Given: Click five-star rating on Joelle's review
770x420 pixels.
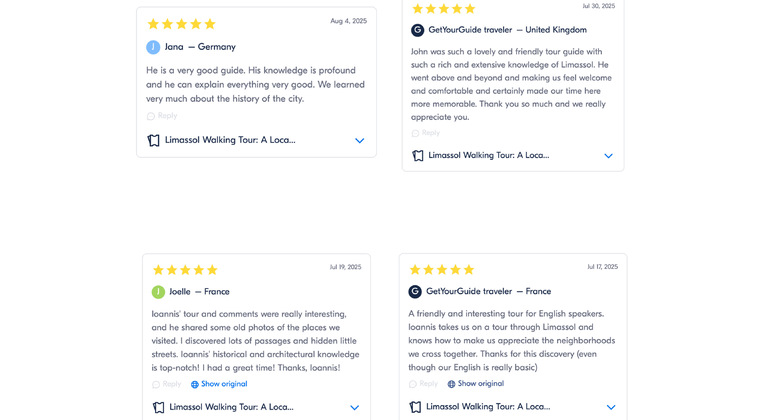Looking at the screenshot, I should point(185,270).
